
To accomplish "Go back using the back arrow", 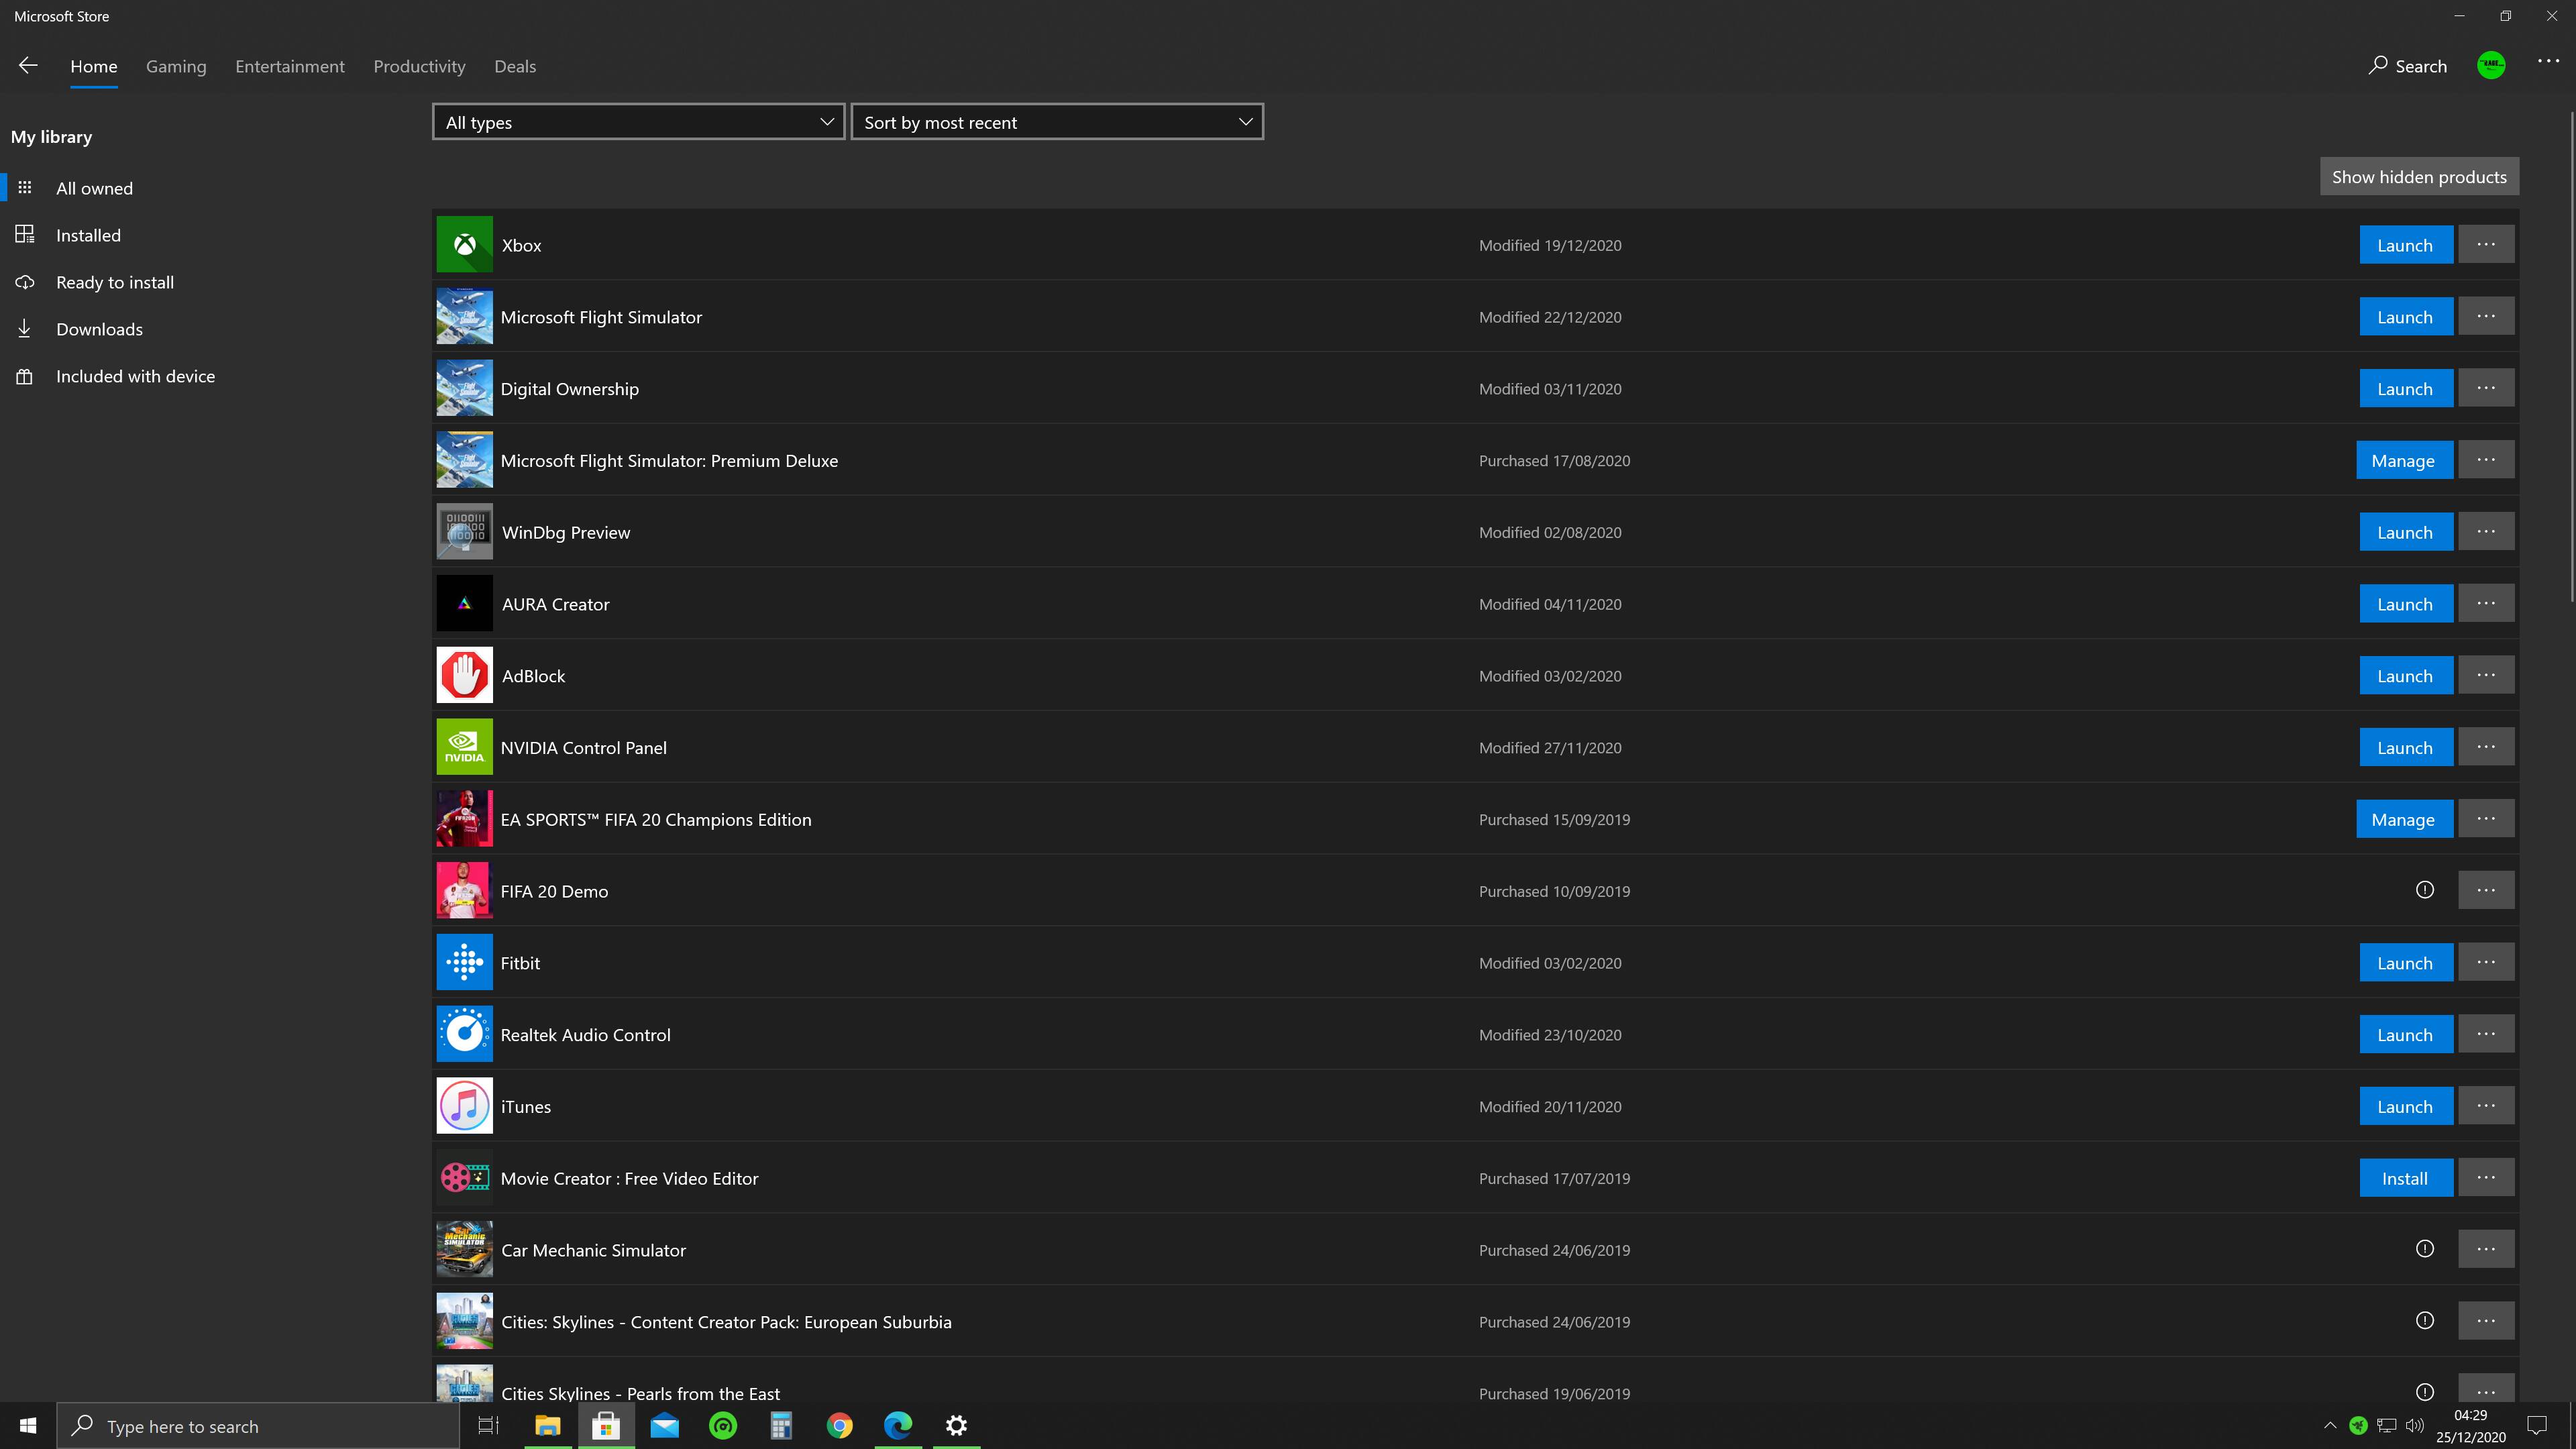I will [x=28, y=66].
